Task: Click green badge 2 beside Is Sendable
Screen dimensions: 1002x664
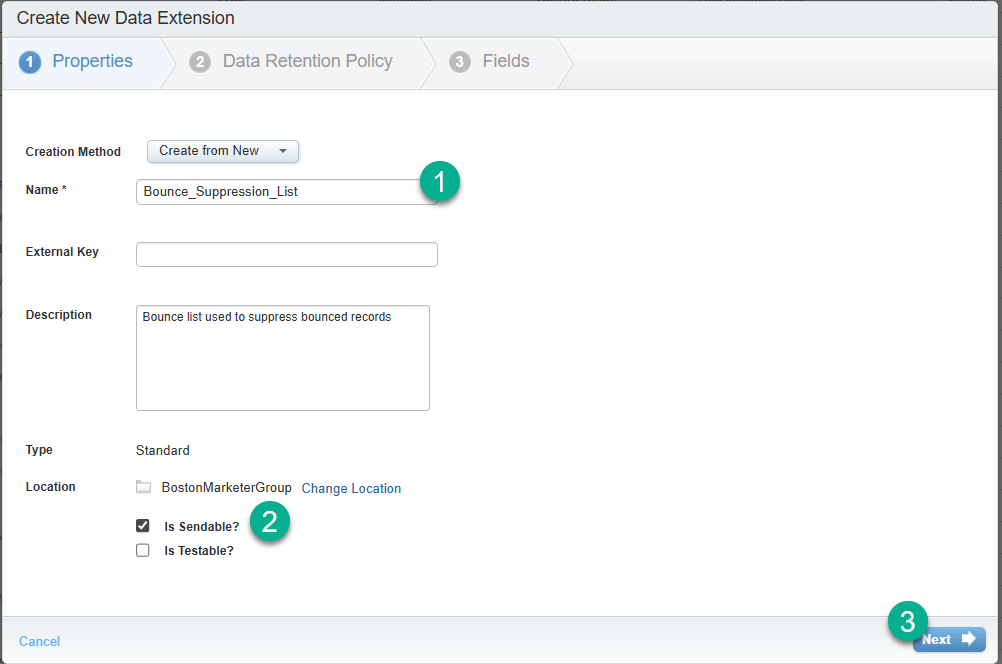Action: pos(270,522)
